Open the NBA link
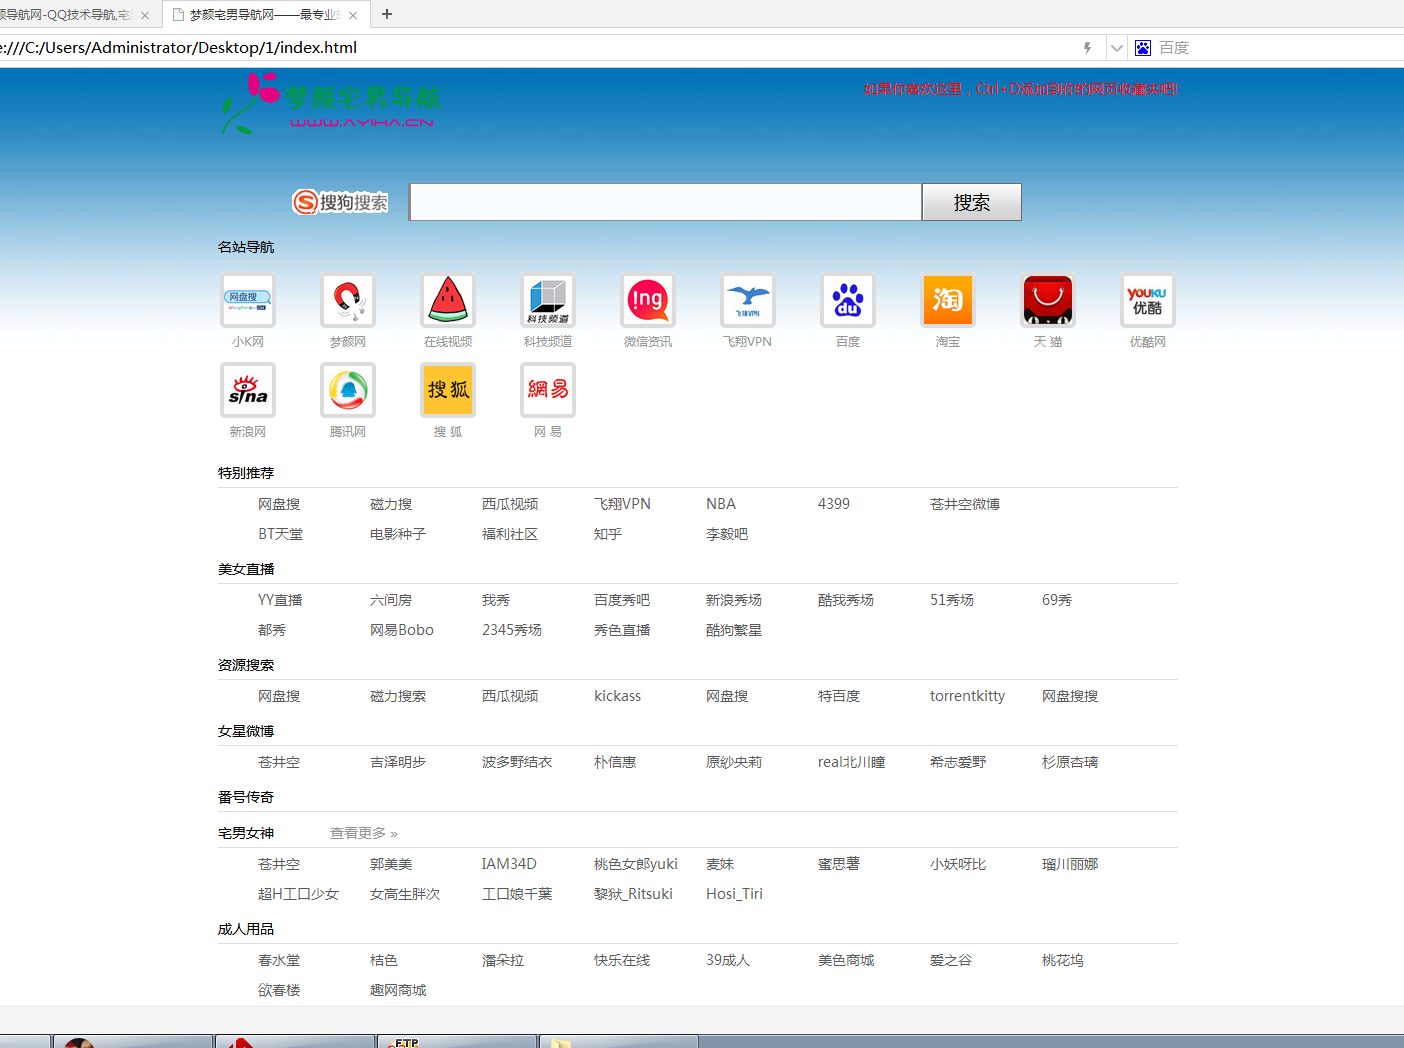 tap(721, 504)
